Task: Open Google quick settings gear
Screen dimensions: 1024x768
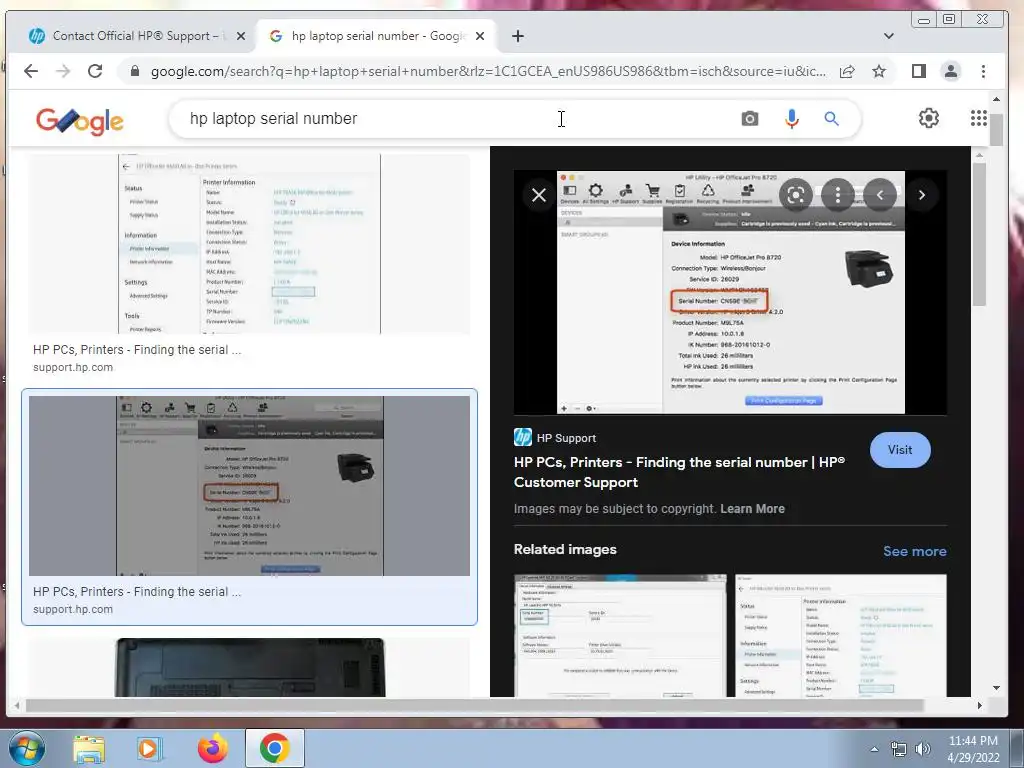Action: pos(929,118)
